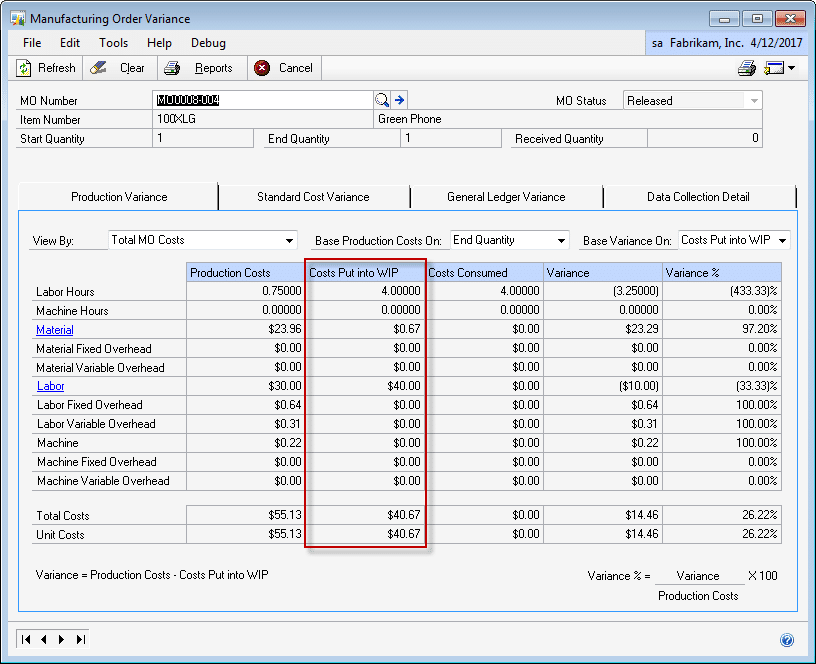Click the Material link

coord(55,330)
